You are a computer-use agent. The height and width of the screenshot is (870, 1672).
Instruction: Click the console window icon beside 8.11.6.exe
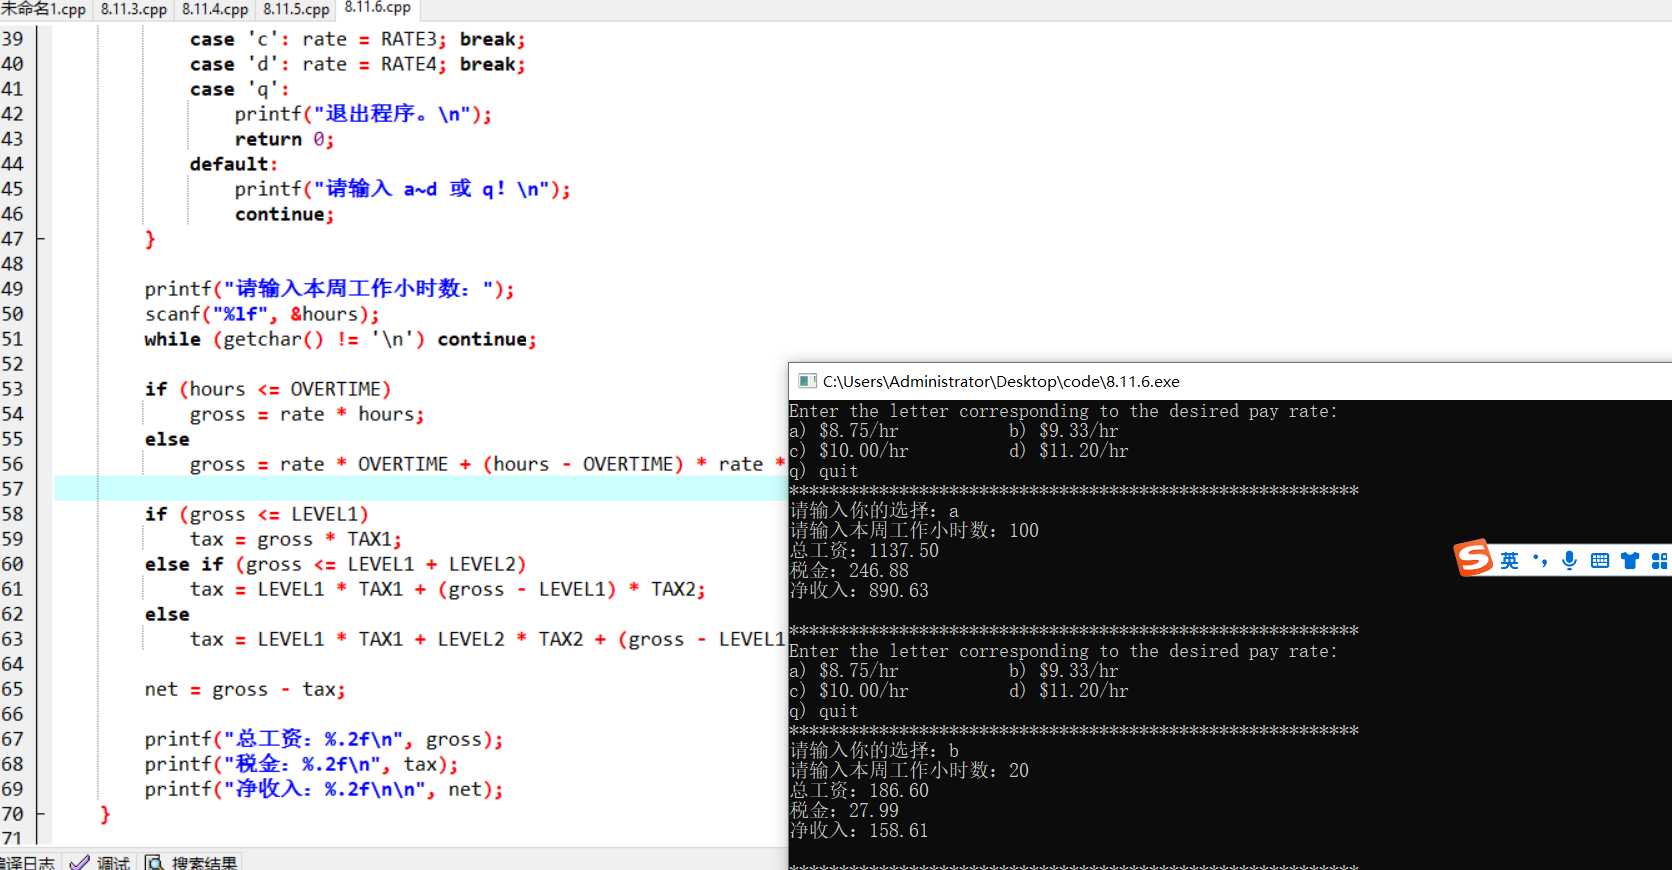point(807,381)
